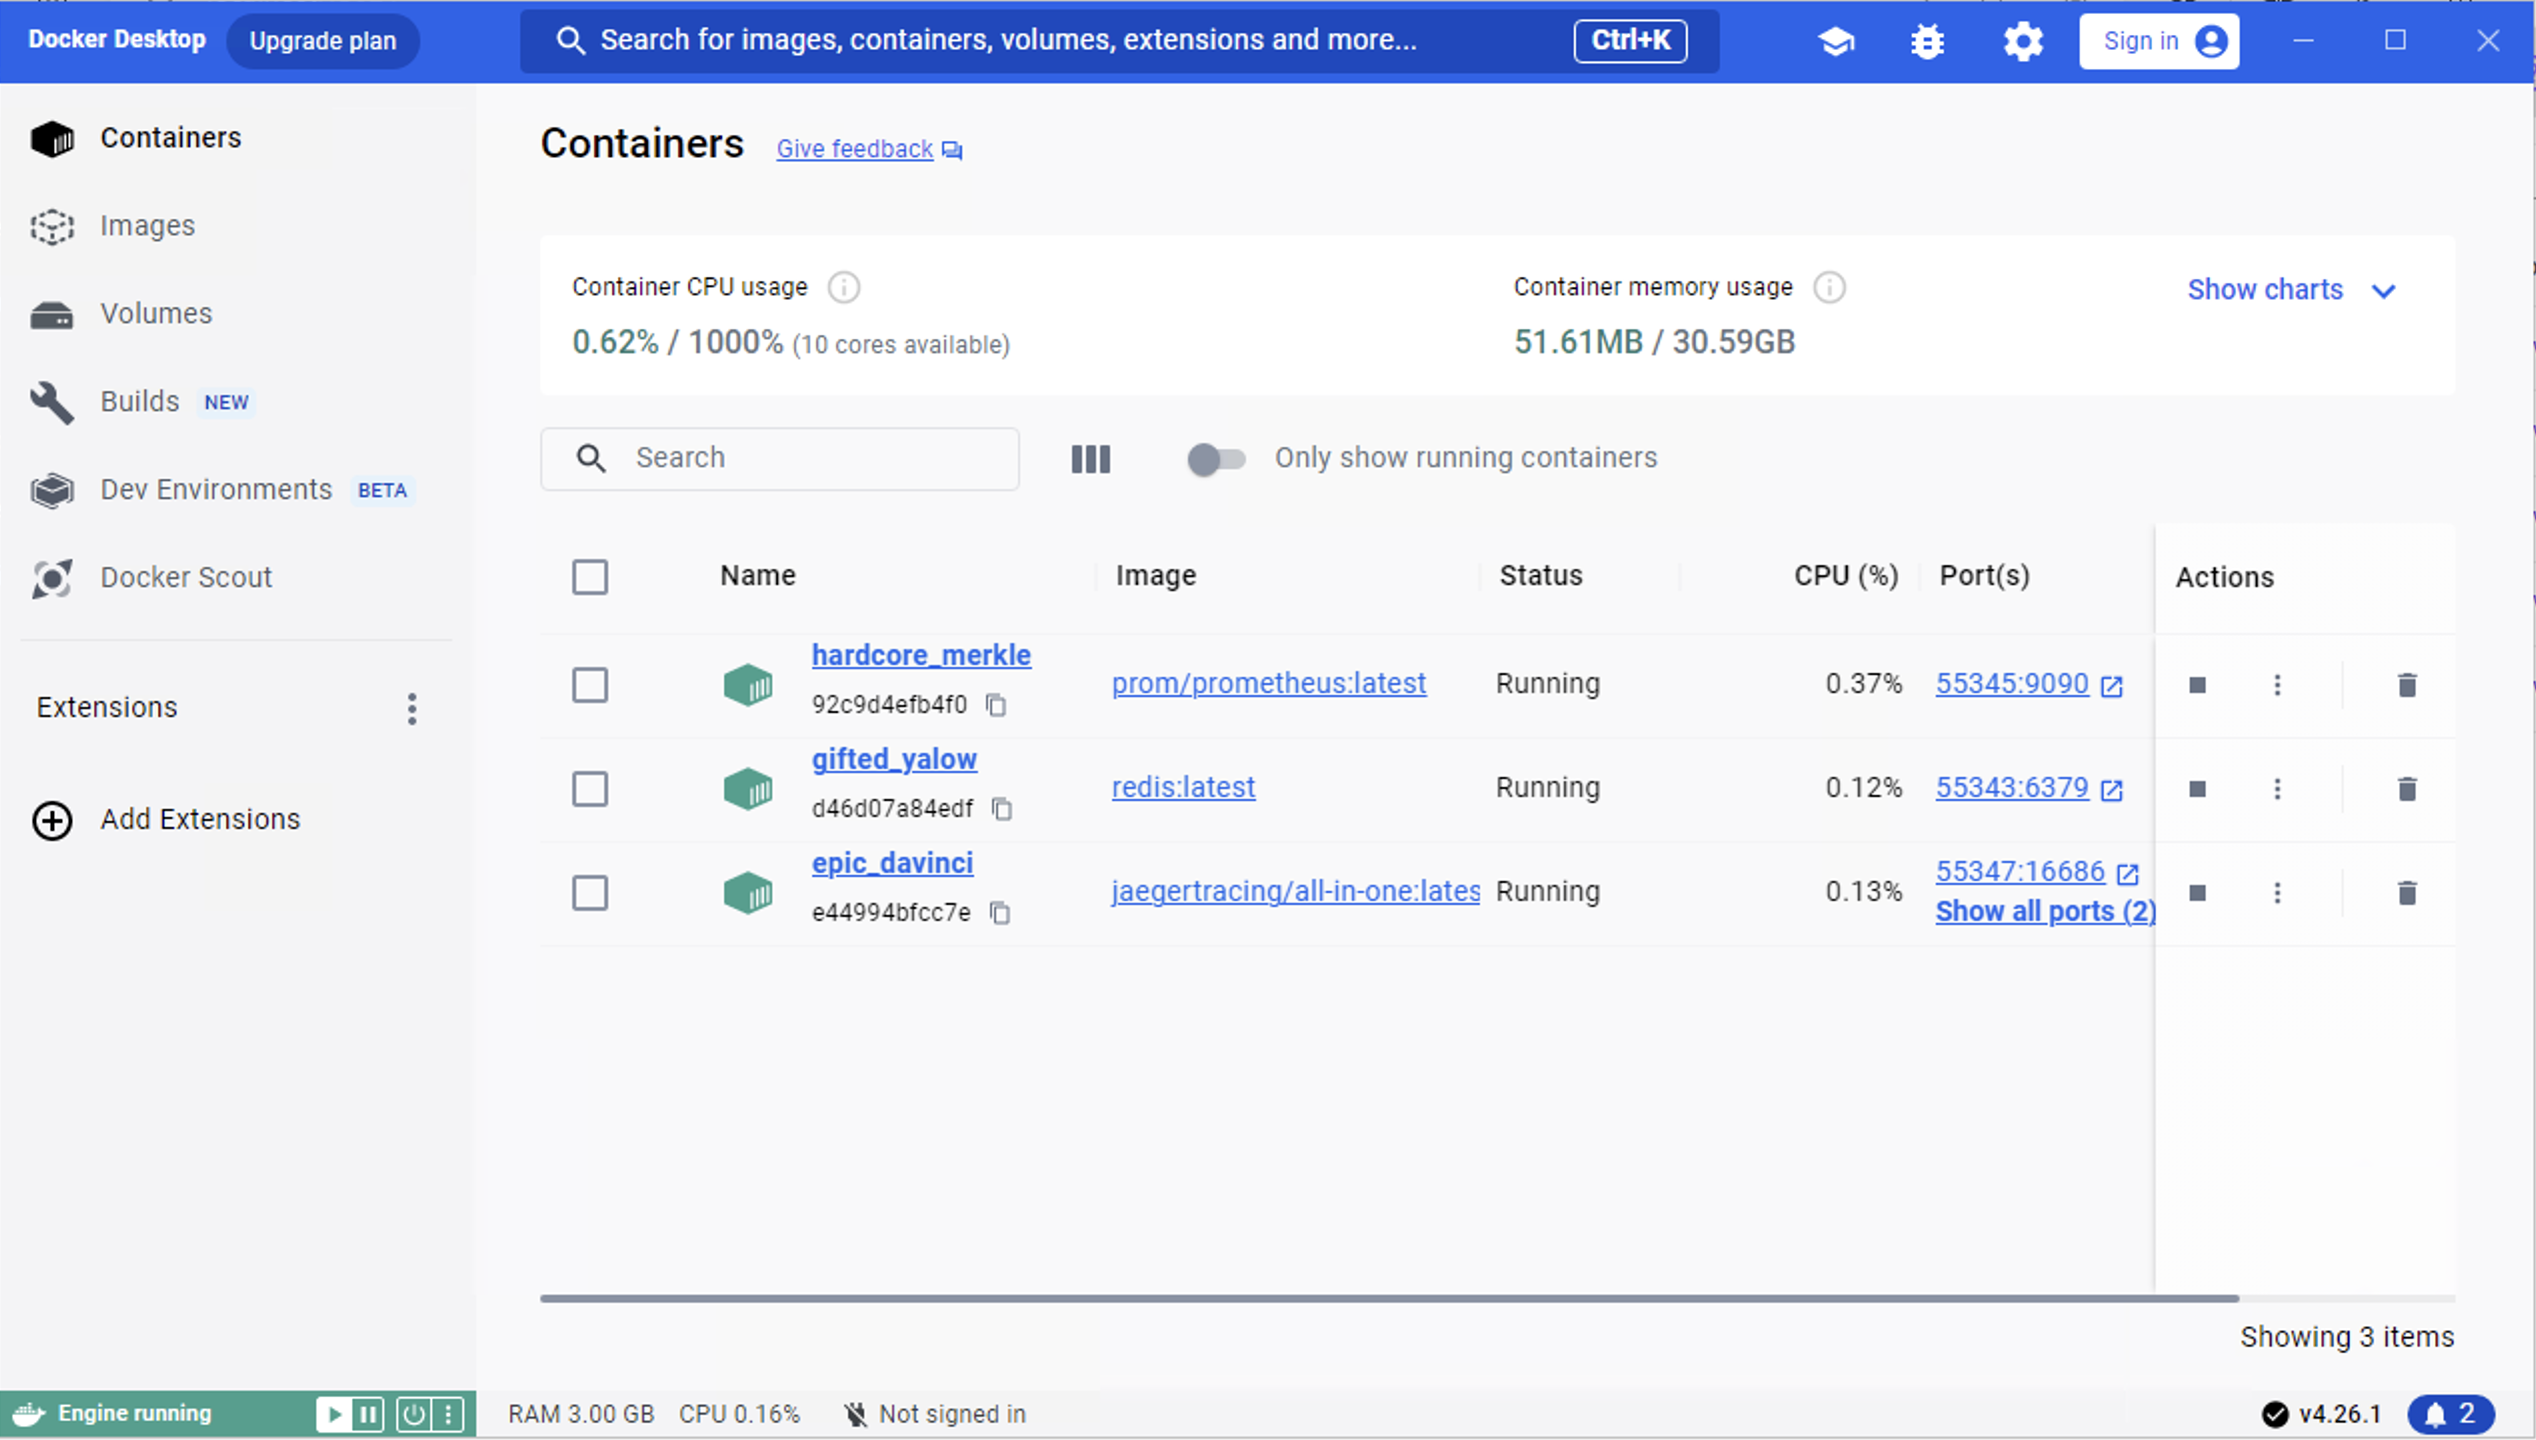This screenshot has height=1440, width=2536.
Task: Open the prom/prometheus:latest image link
Action: click(1268, 684)
